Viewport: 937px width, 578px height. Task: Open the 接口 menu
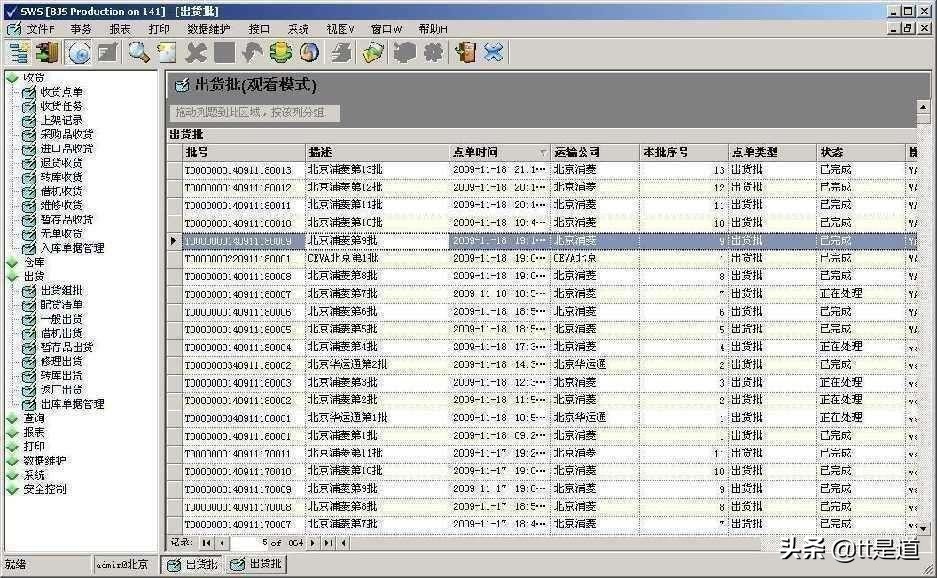point(259,29)
